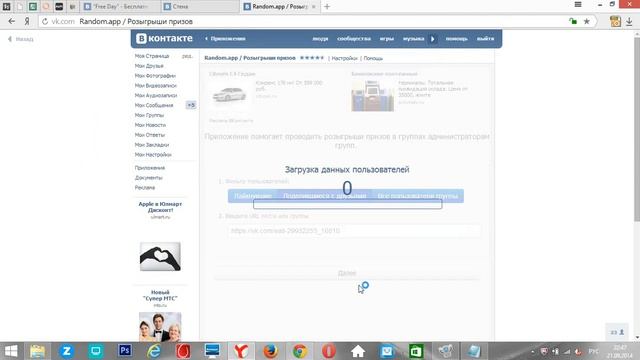Click the green lock protection icon
The image size is (640, 360).
pyautogui.click(x=573, y=21)
